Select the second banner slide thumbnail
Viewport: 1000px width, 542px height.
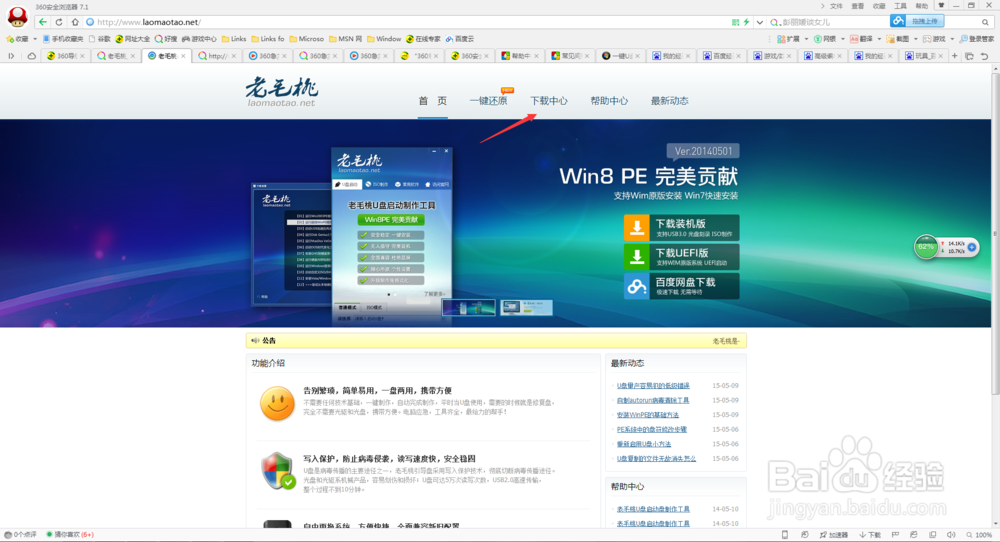[x=526, y=307]
